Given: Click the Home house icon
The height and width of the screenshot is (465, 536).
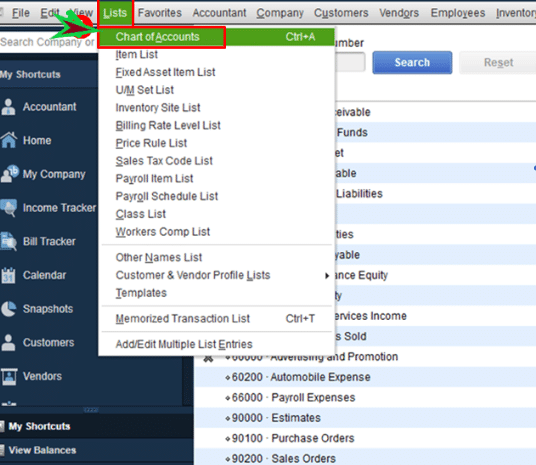Looking at the screenshot, I should coord(9,140).
